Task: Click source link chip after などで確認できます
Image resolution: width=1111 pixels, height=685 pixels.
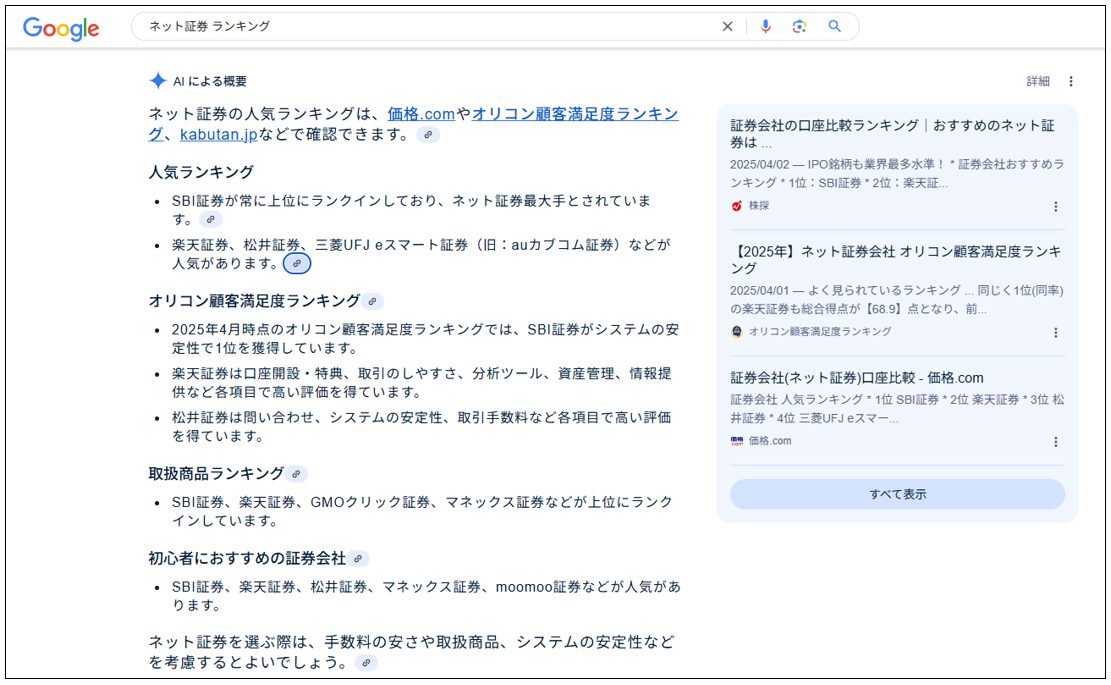Action: coord(428,135)
